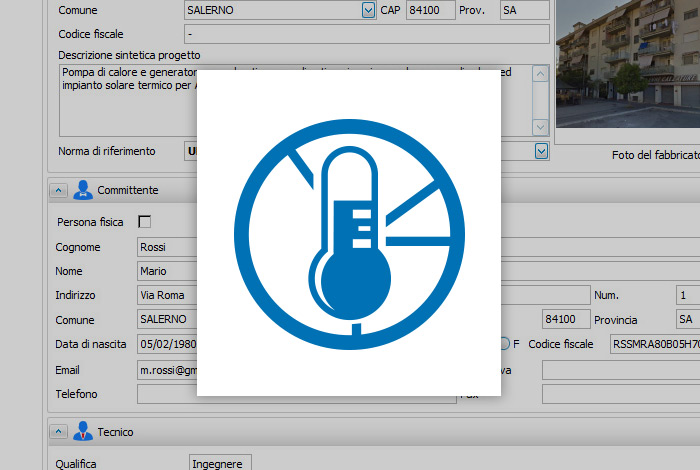Click the Nome field containing Mario
This screenshot has height=470, width=700.
[x=166, y=271]
